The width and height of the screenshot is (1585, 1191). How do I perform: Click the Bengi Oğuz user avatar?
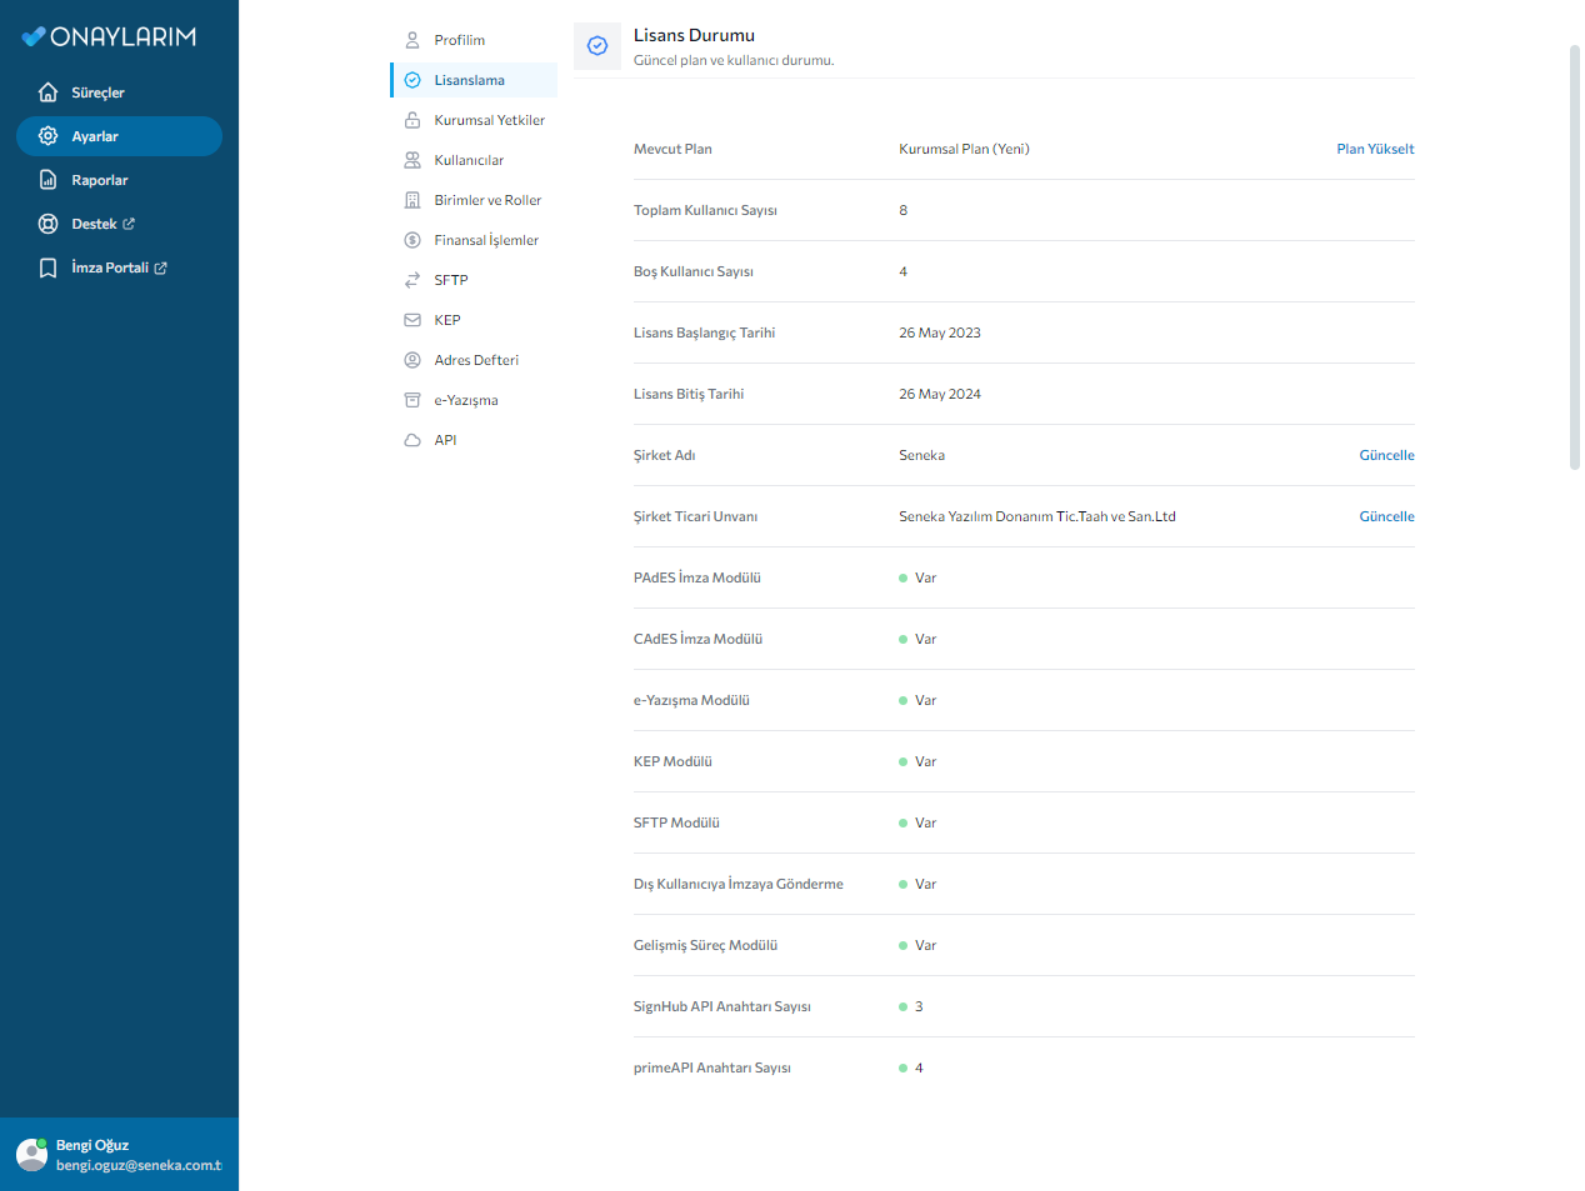pos(32,1154)
